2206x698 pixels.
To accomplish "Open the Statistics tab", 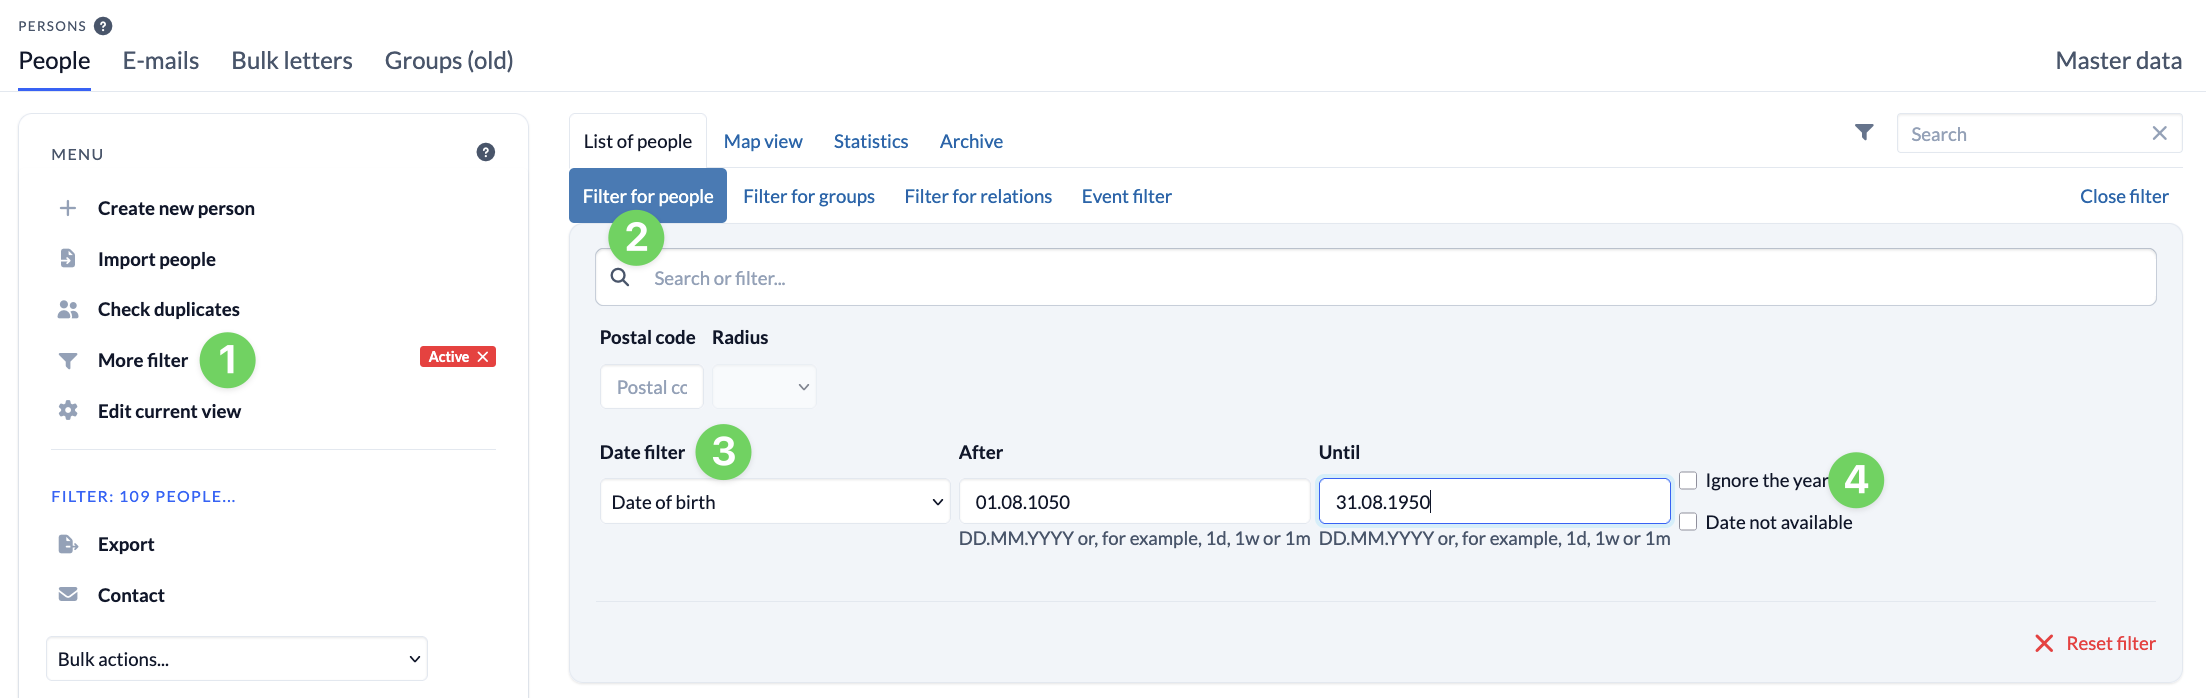I will point(871,141).
